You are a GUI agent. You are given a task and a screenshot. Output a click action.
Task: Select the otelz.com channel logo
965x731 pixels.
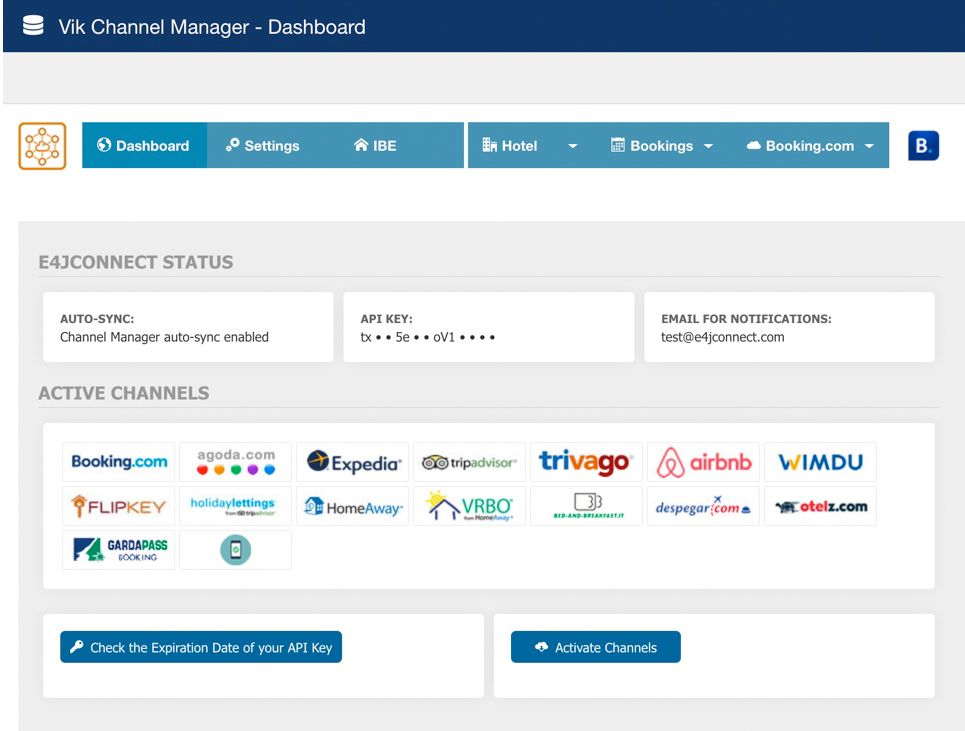pyautogui.click(x=820, y=506)
